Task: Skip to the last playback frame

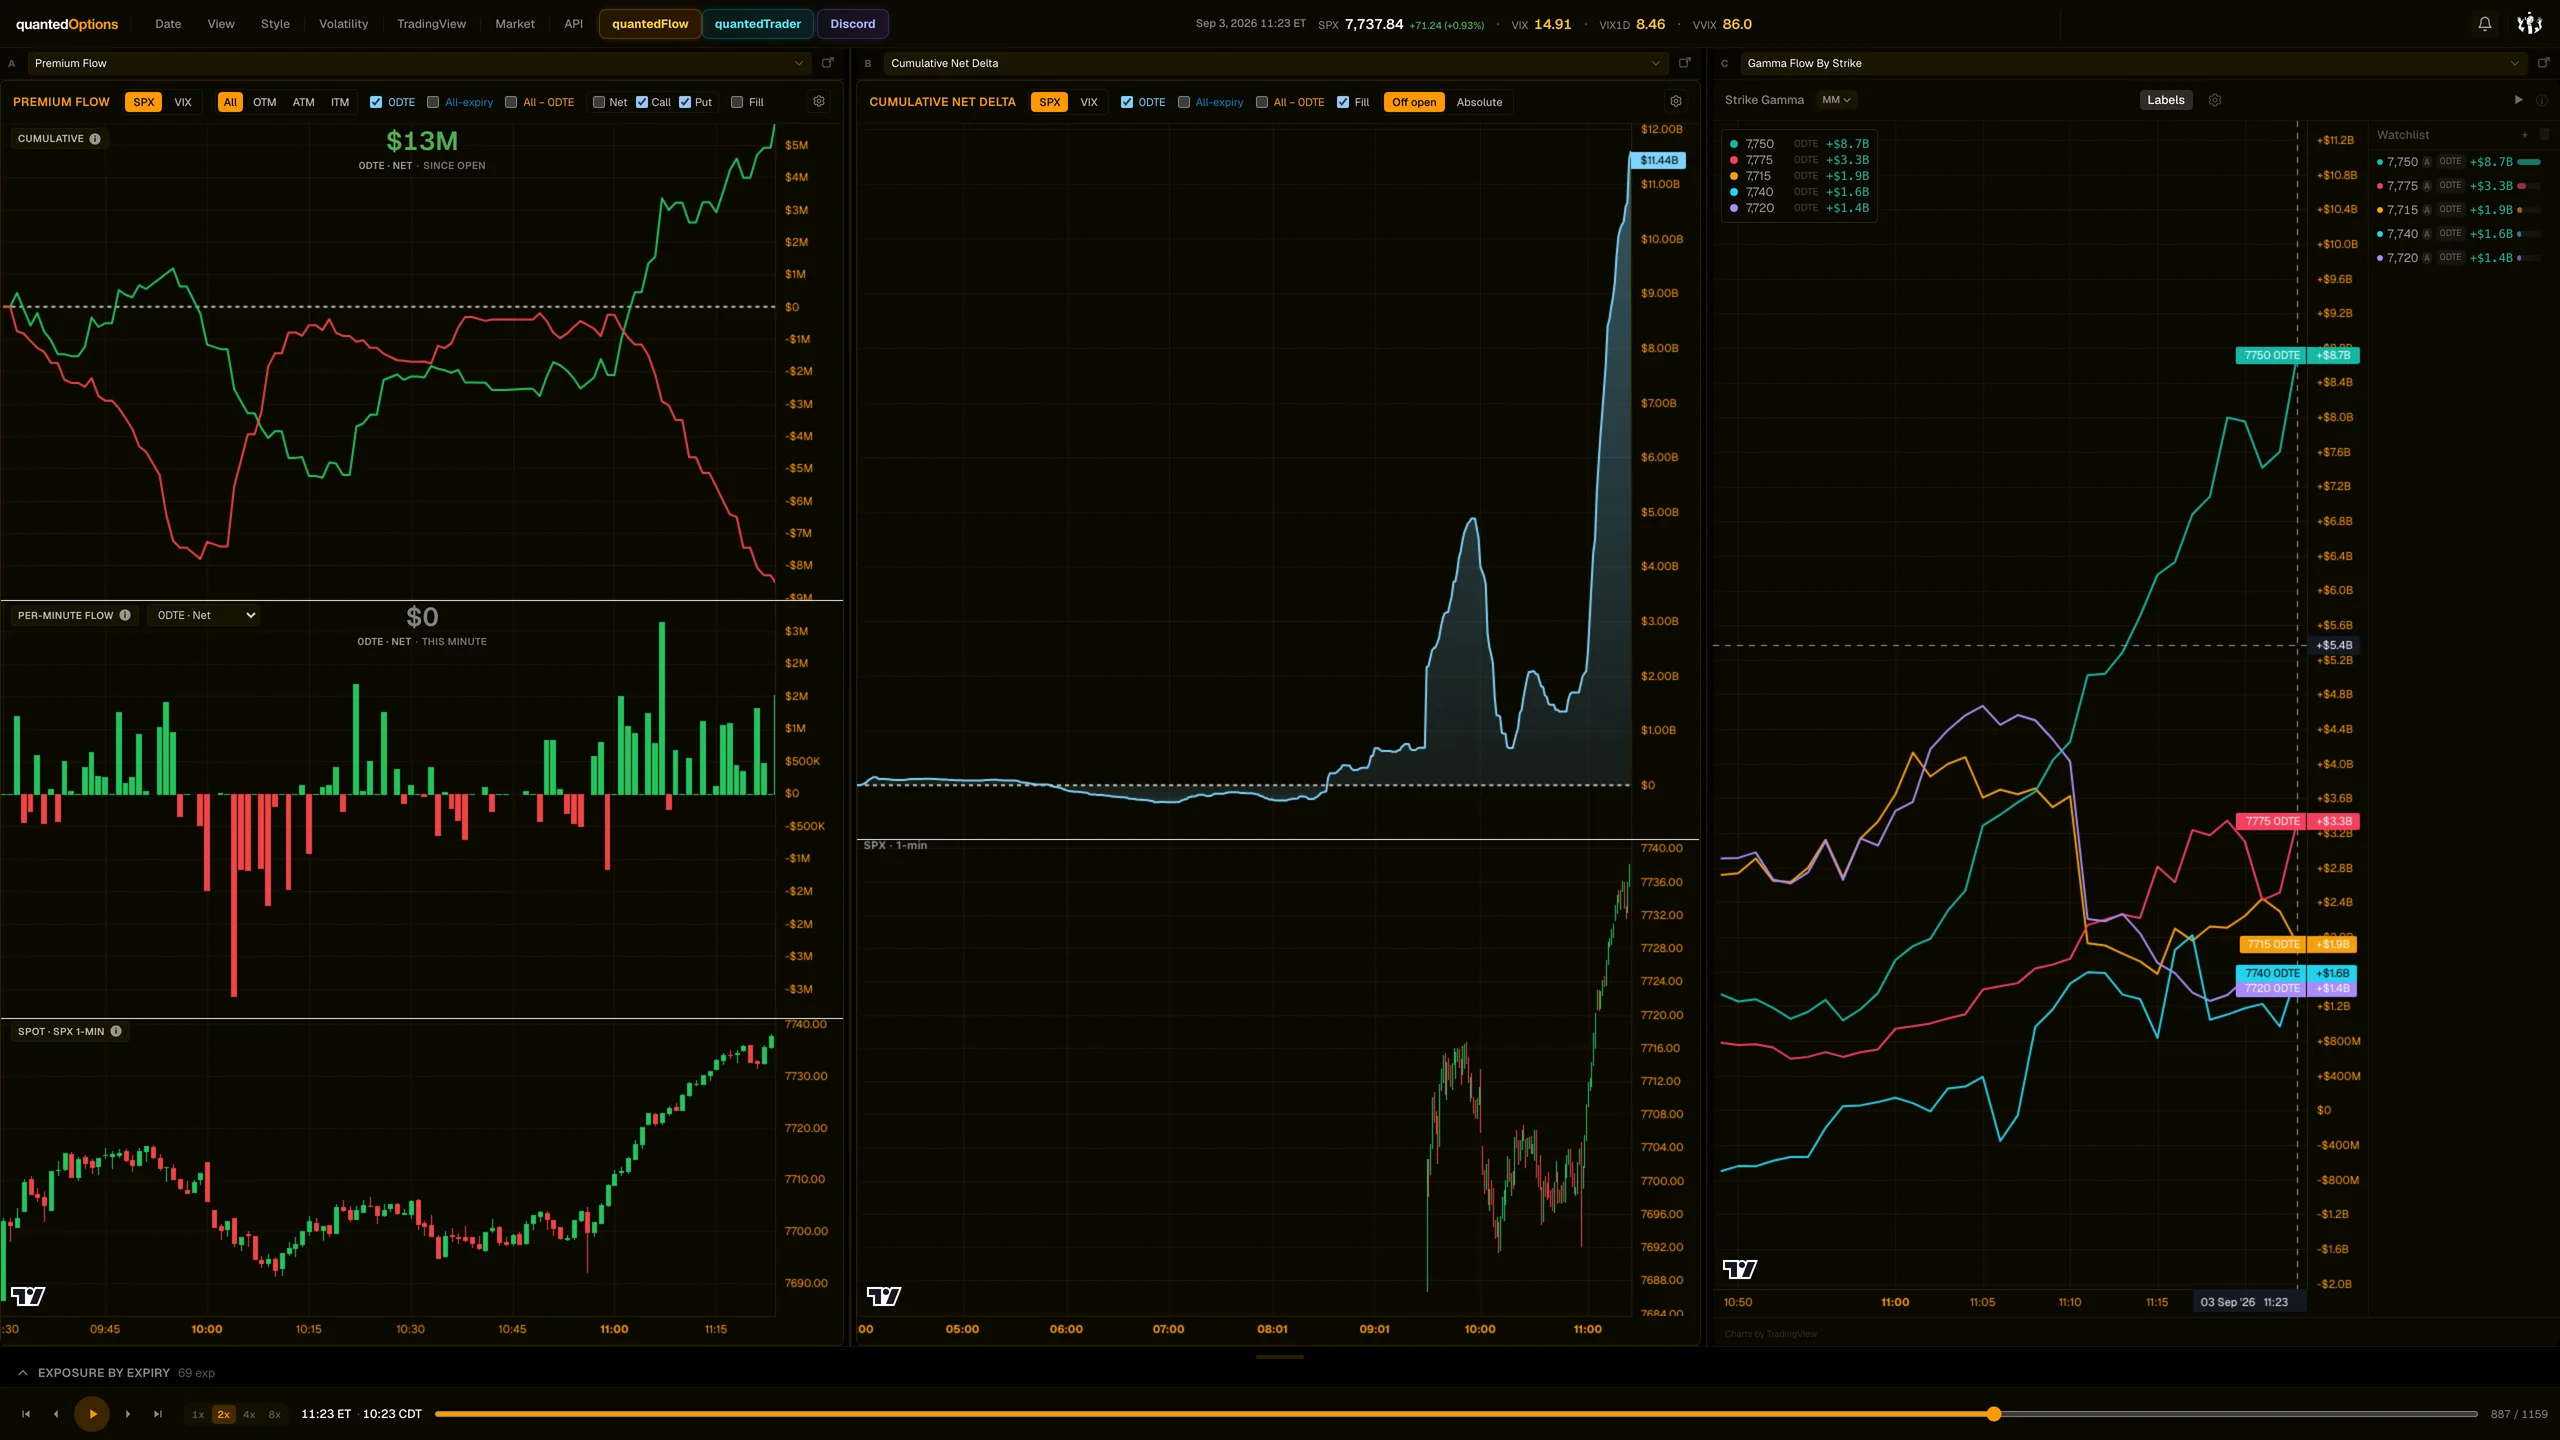Action: pos(157,1414)
